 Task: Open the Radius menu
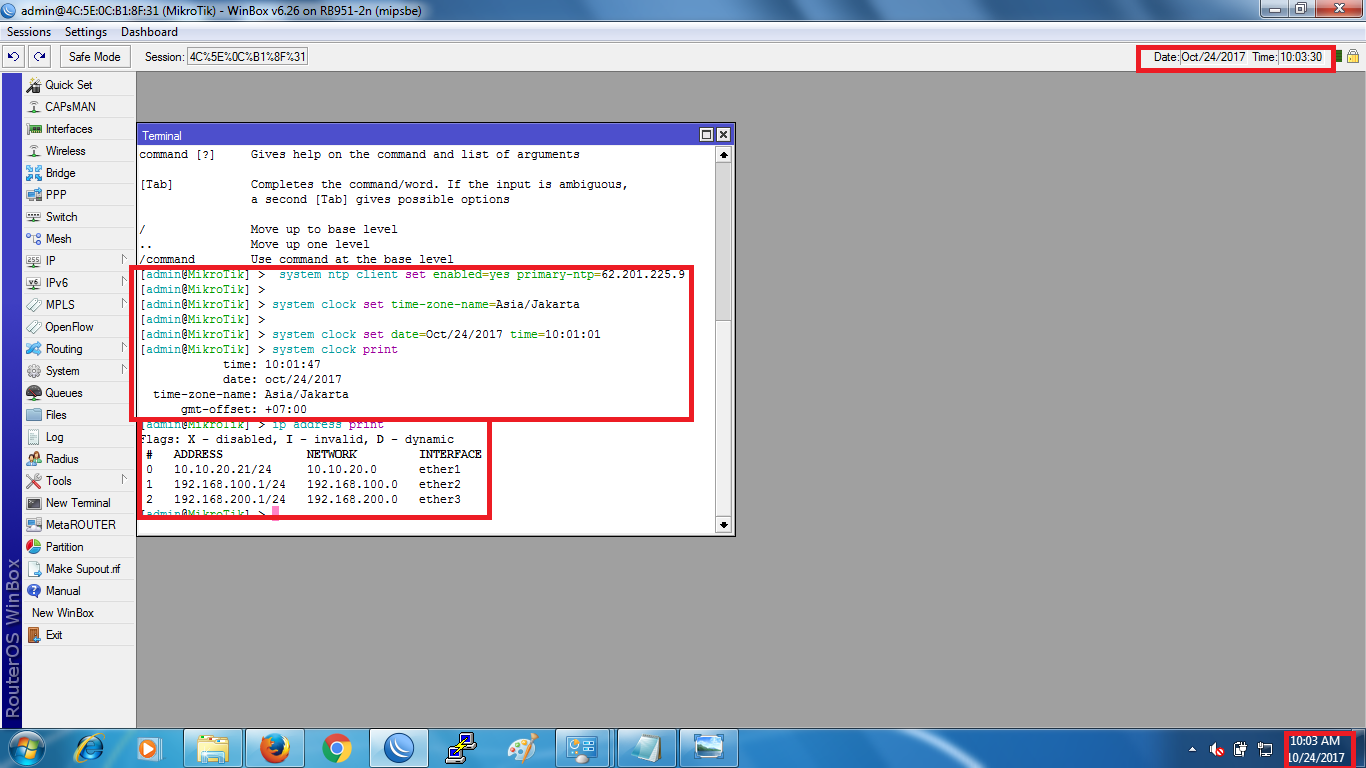(79, 459)
